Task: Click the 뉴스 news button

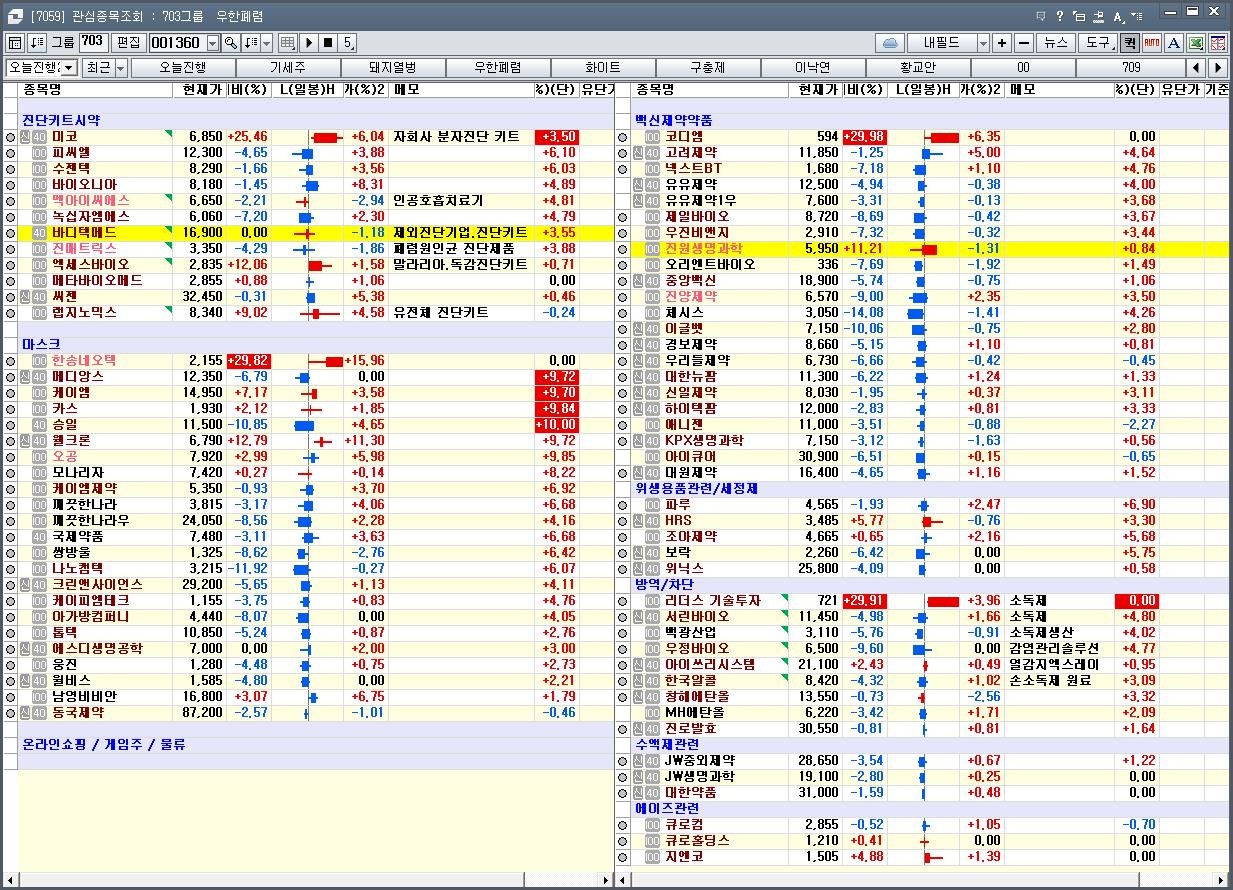Action: (1056, 43)
